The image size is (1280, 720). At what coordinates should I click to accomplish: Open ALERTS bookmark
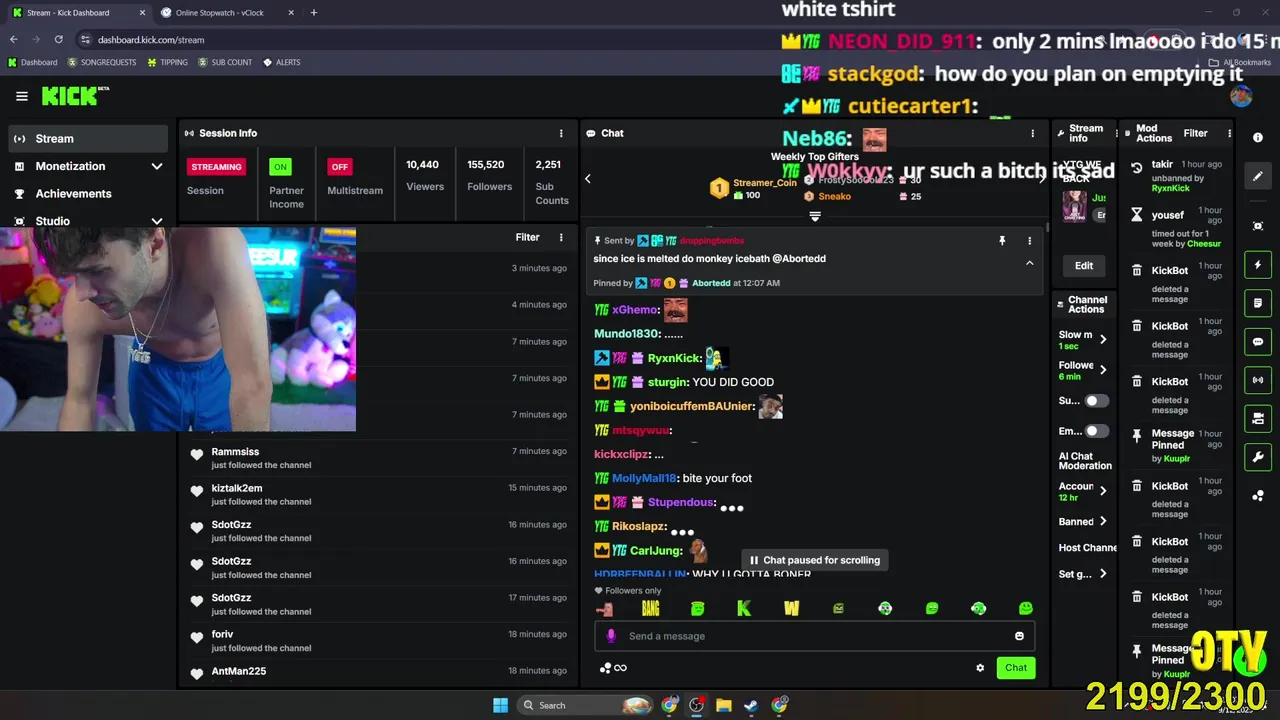coord(281,62)
